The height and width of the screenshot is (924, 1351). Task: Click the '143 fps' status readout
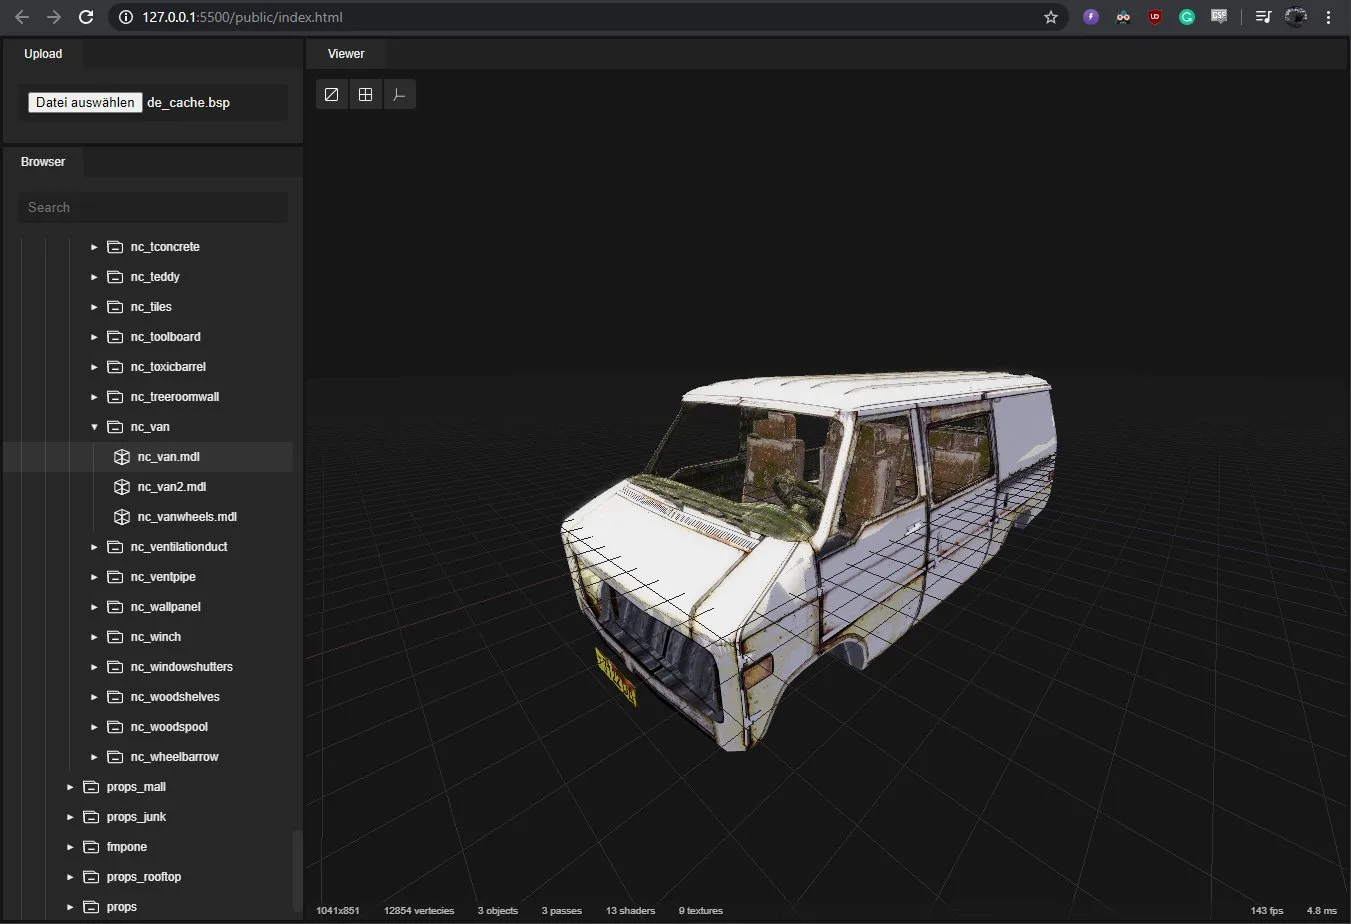[1267, 911]
